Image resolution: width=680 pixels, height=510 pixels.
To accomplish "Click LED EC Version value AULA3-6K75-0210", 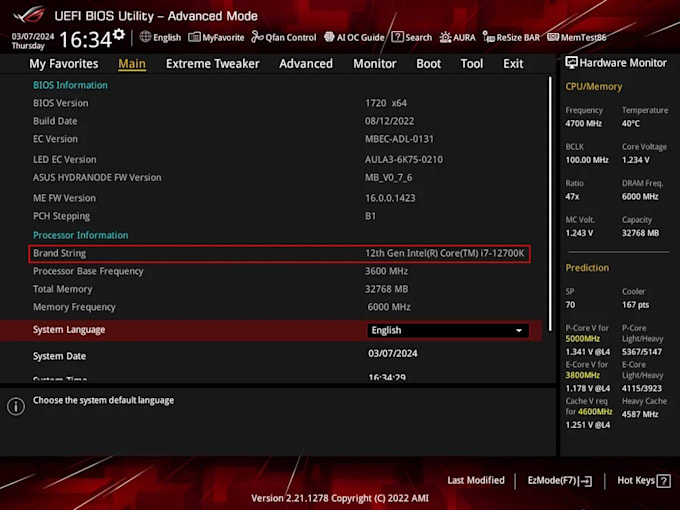I will tap(404, 160).
